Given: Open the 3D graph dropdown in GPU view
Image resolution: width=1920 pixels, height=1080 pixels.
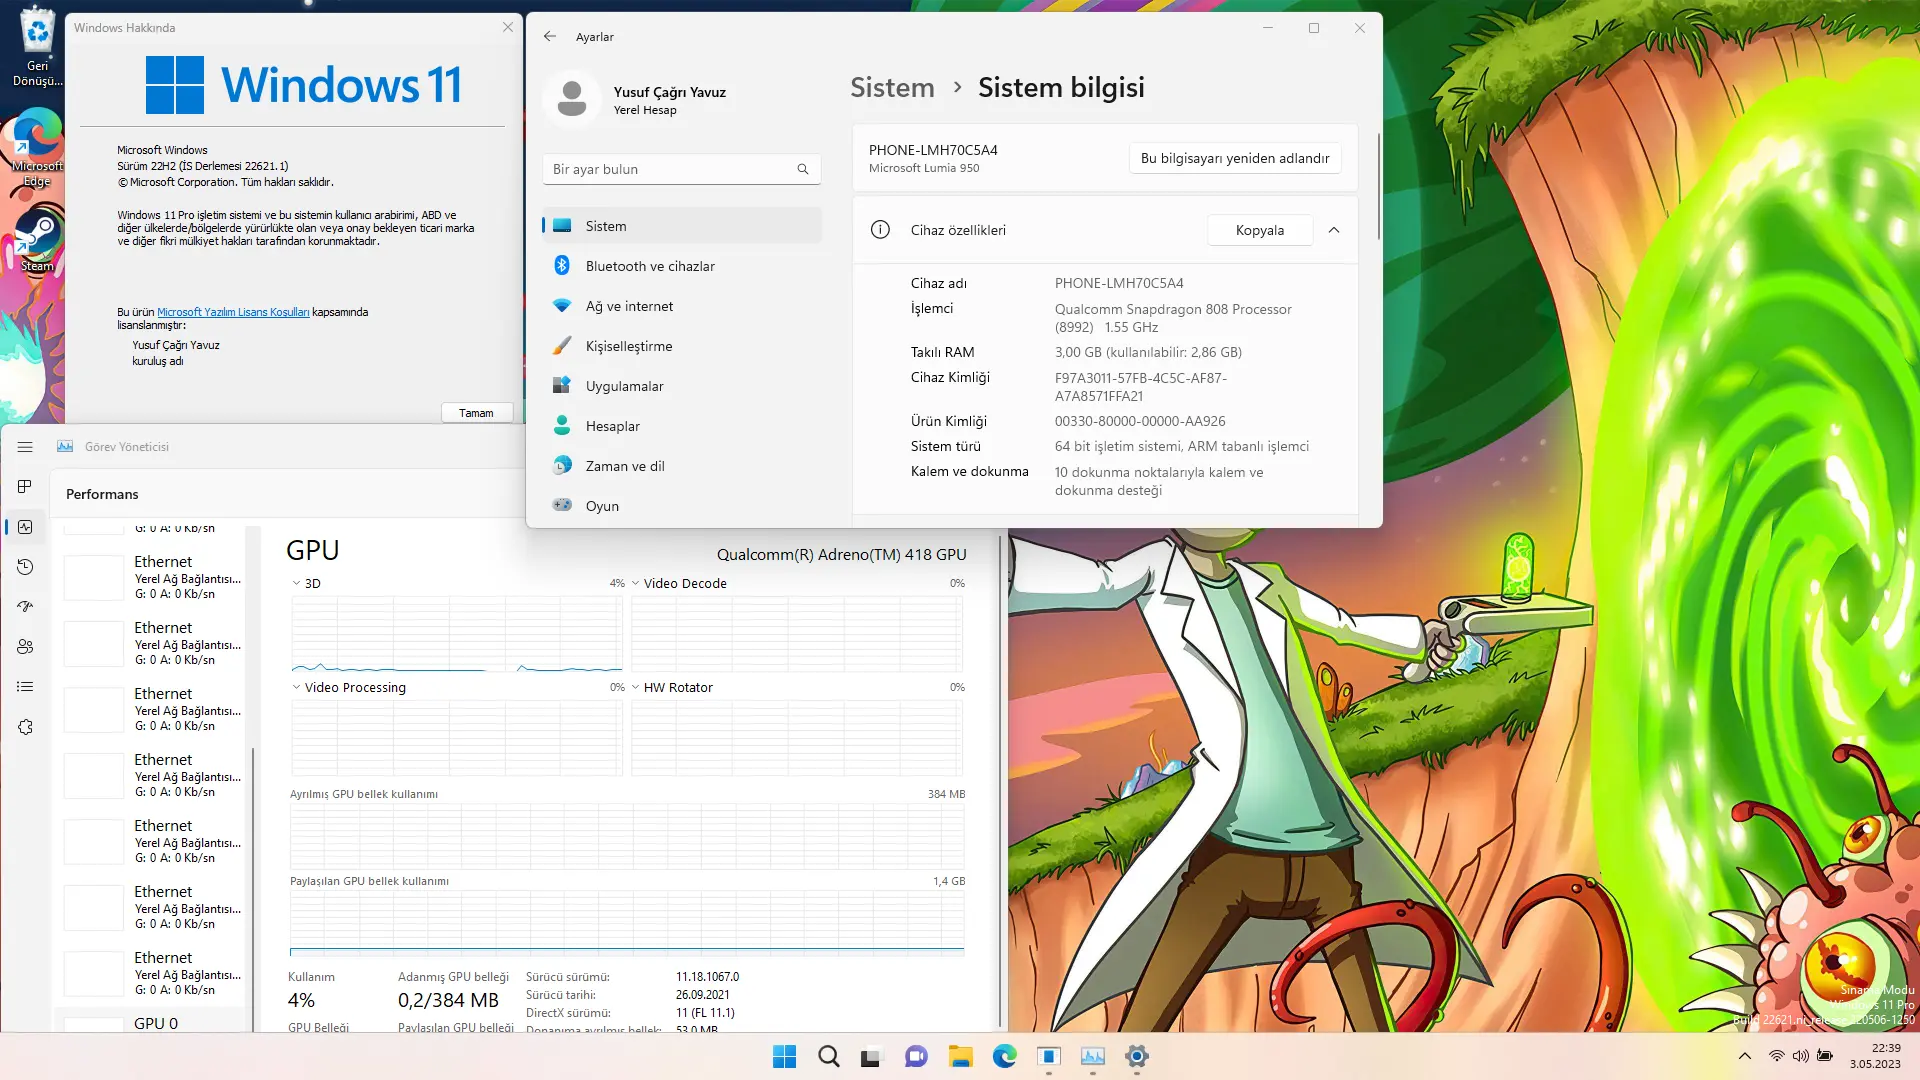Looking at the screenshot, I should [296, 583].
